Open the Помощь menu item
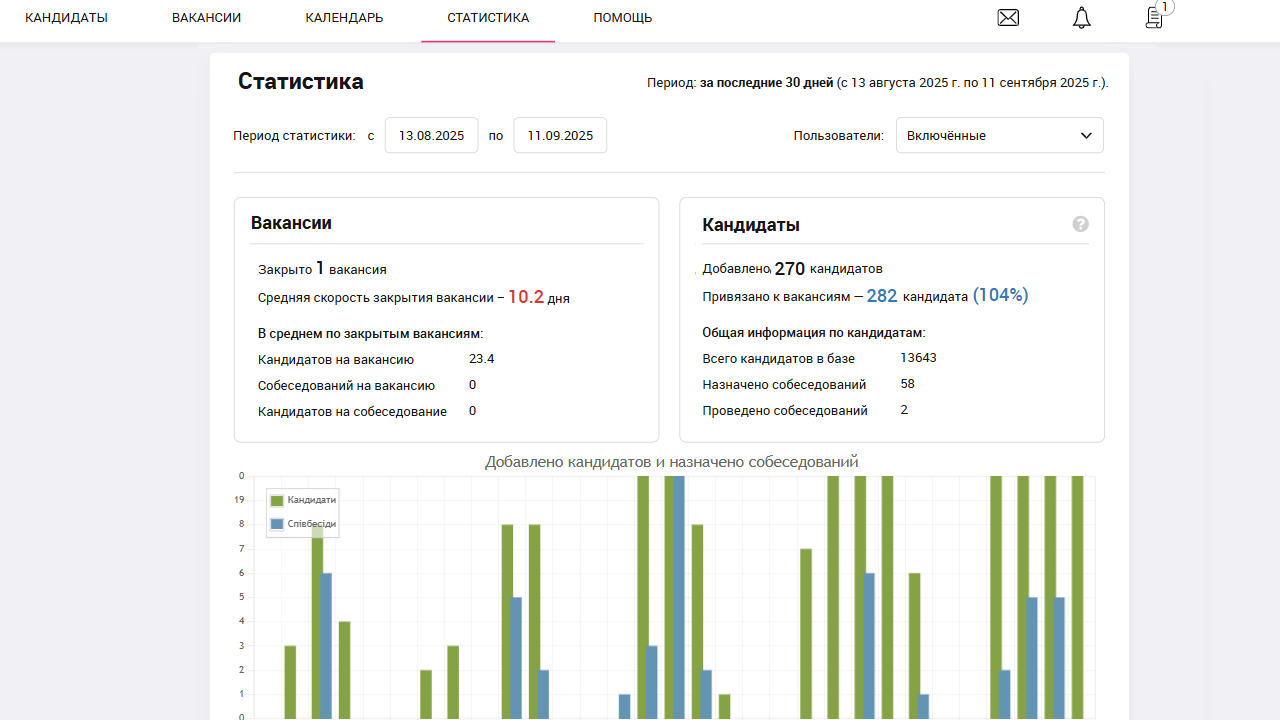The width and height of the screenshot is (1280, 720). pyautogui.click(x=622, y=18)
